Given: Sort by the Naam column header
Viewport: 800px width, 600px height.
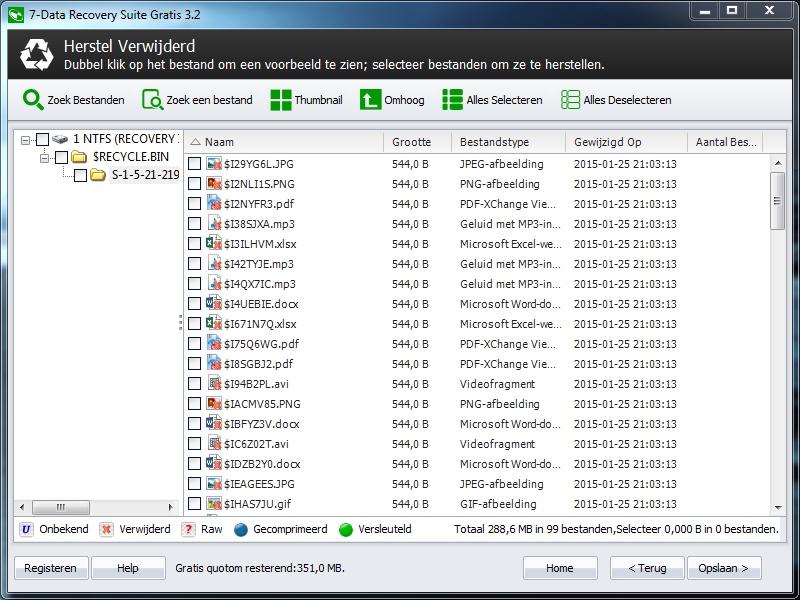Looking at the screenshot, I should point(284,142).
